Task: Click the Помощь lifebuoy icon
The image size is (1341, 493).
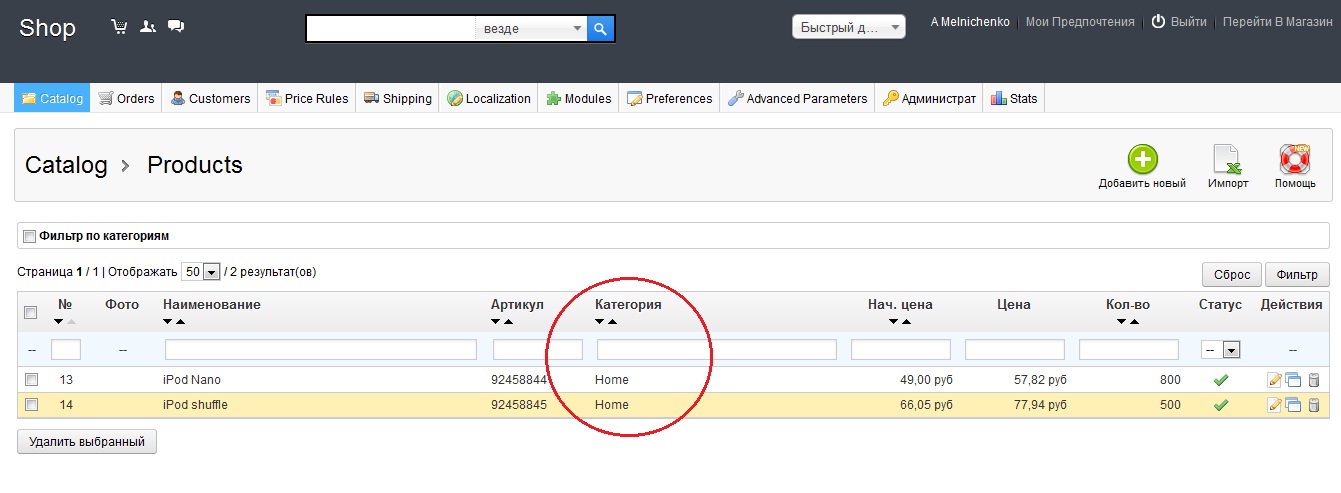Action: pyautogui.click(x=1295, y=159)
